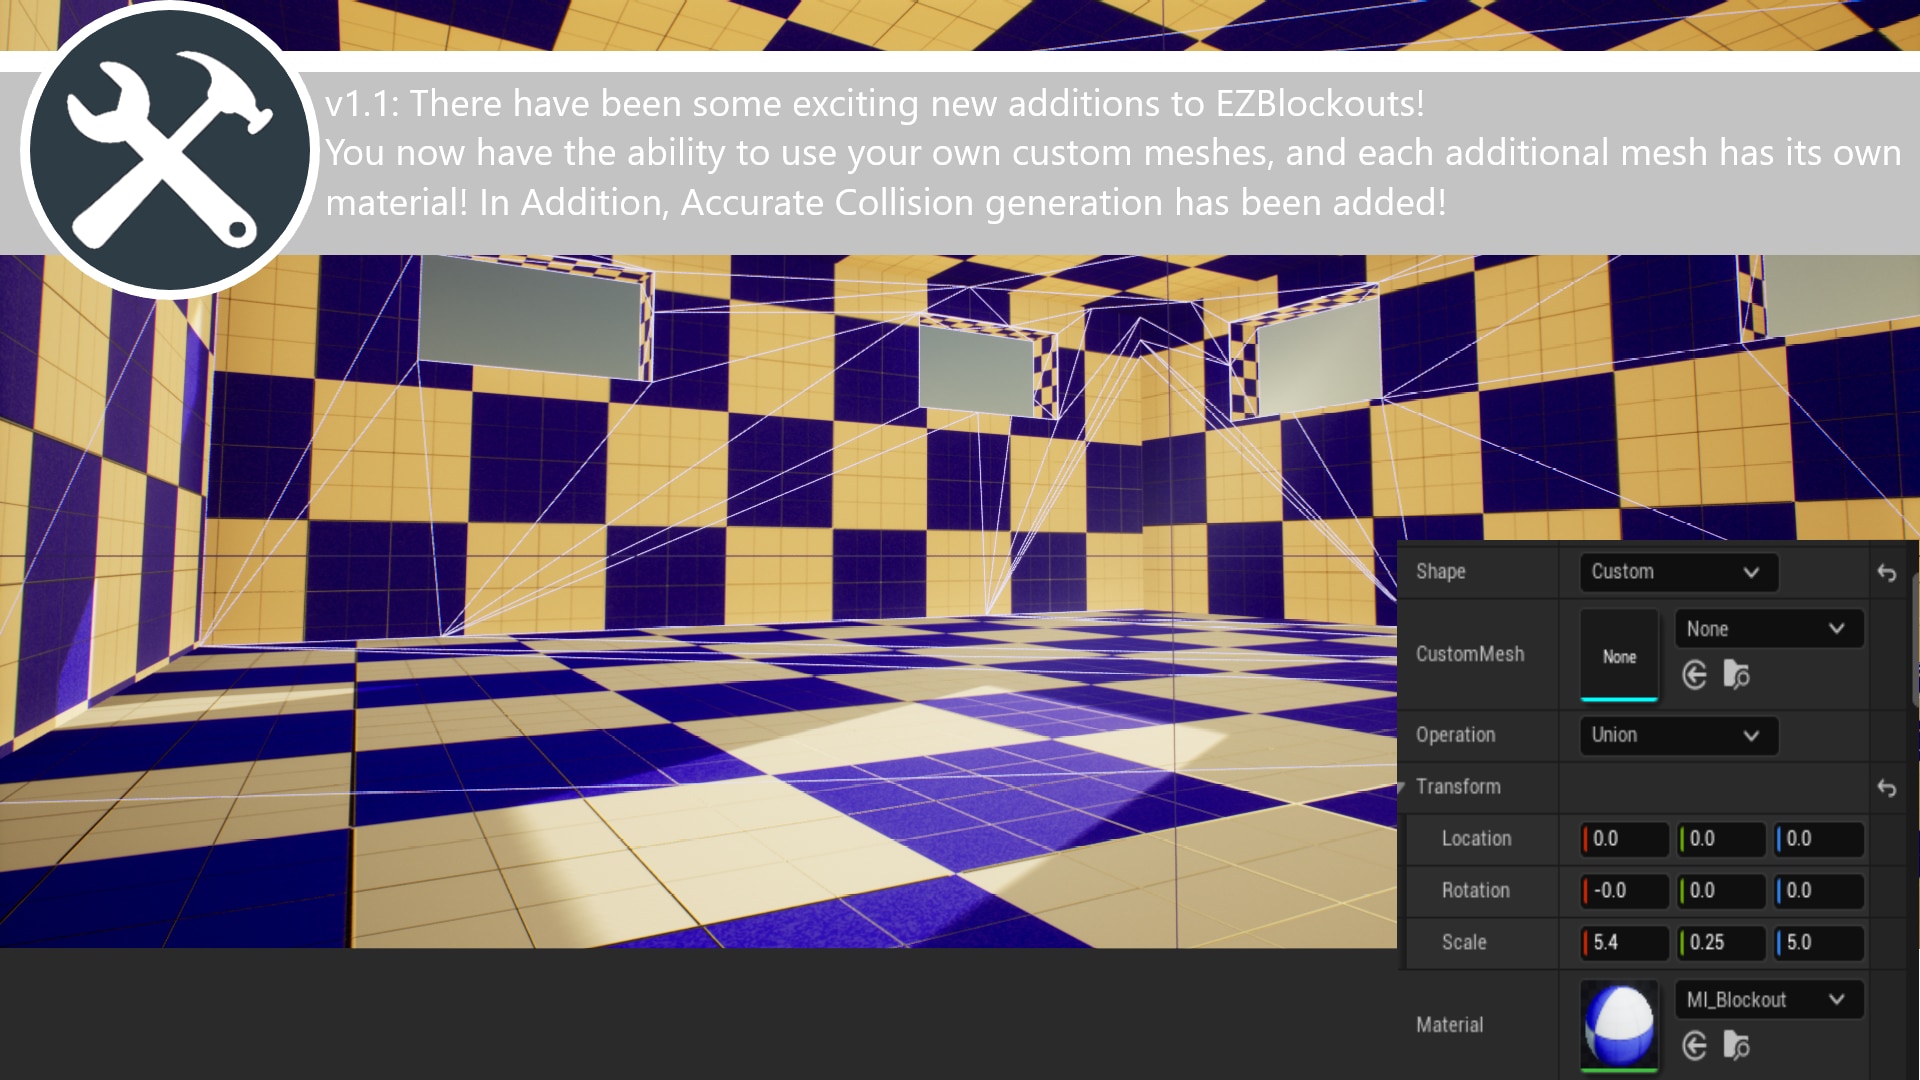Click the Location X field
The width and height of the screenshot is (1920, 1080).
tap(1626, 839)
